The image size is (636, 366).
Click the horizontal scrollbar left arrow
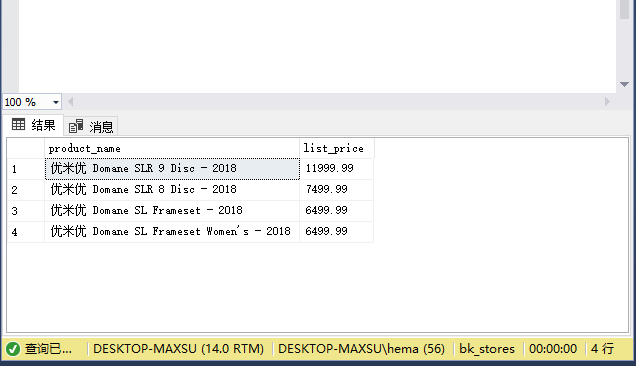(x=71, y=101)
